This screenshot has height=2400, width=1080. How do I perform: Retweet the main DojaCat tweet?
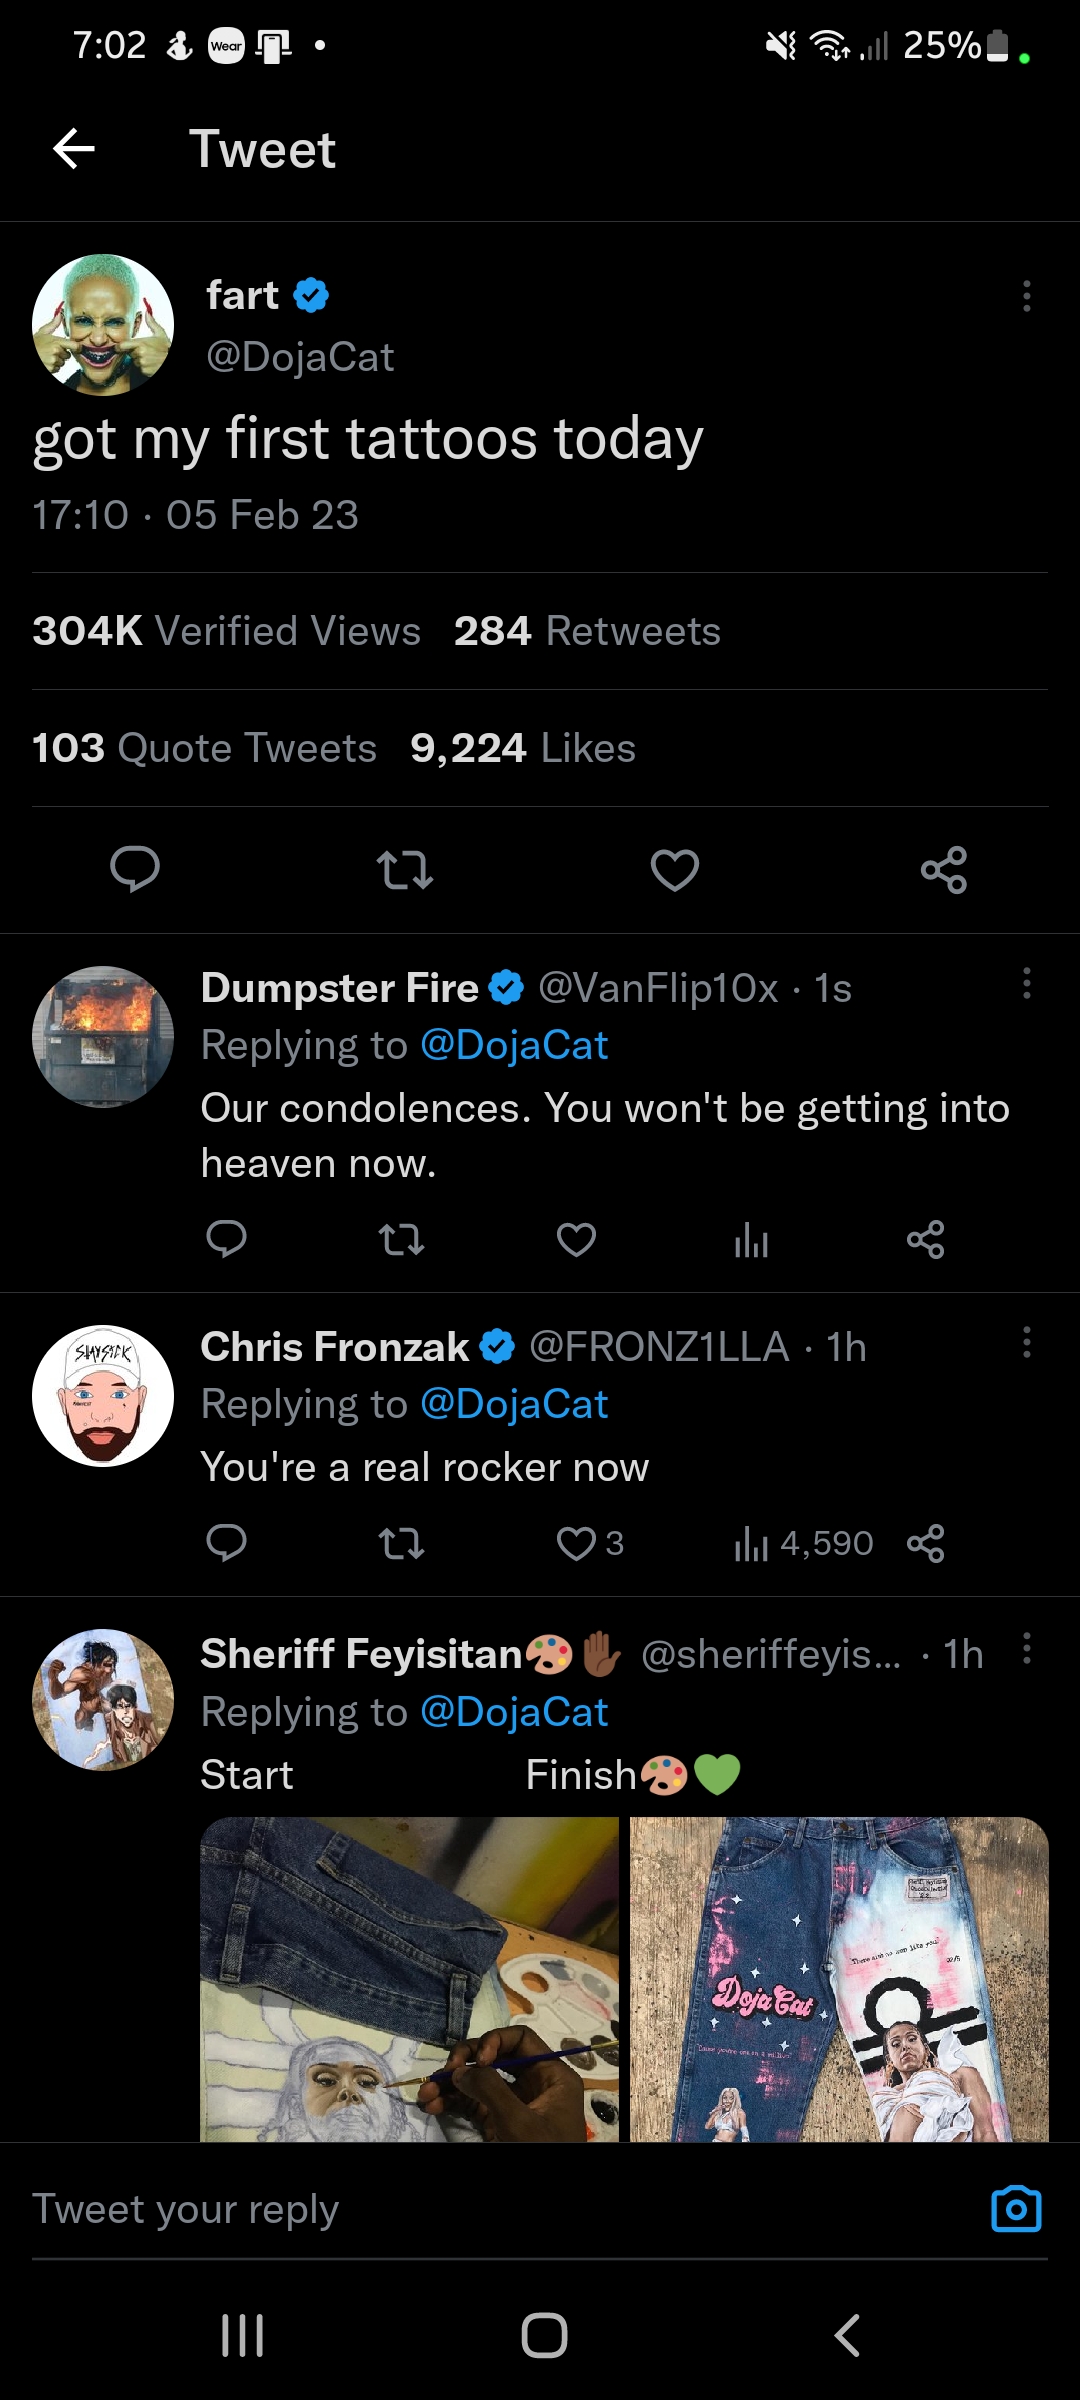point(404,869)
